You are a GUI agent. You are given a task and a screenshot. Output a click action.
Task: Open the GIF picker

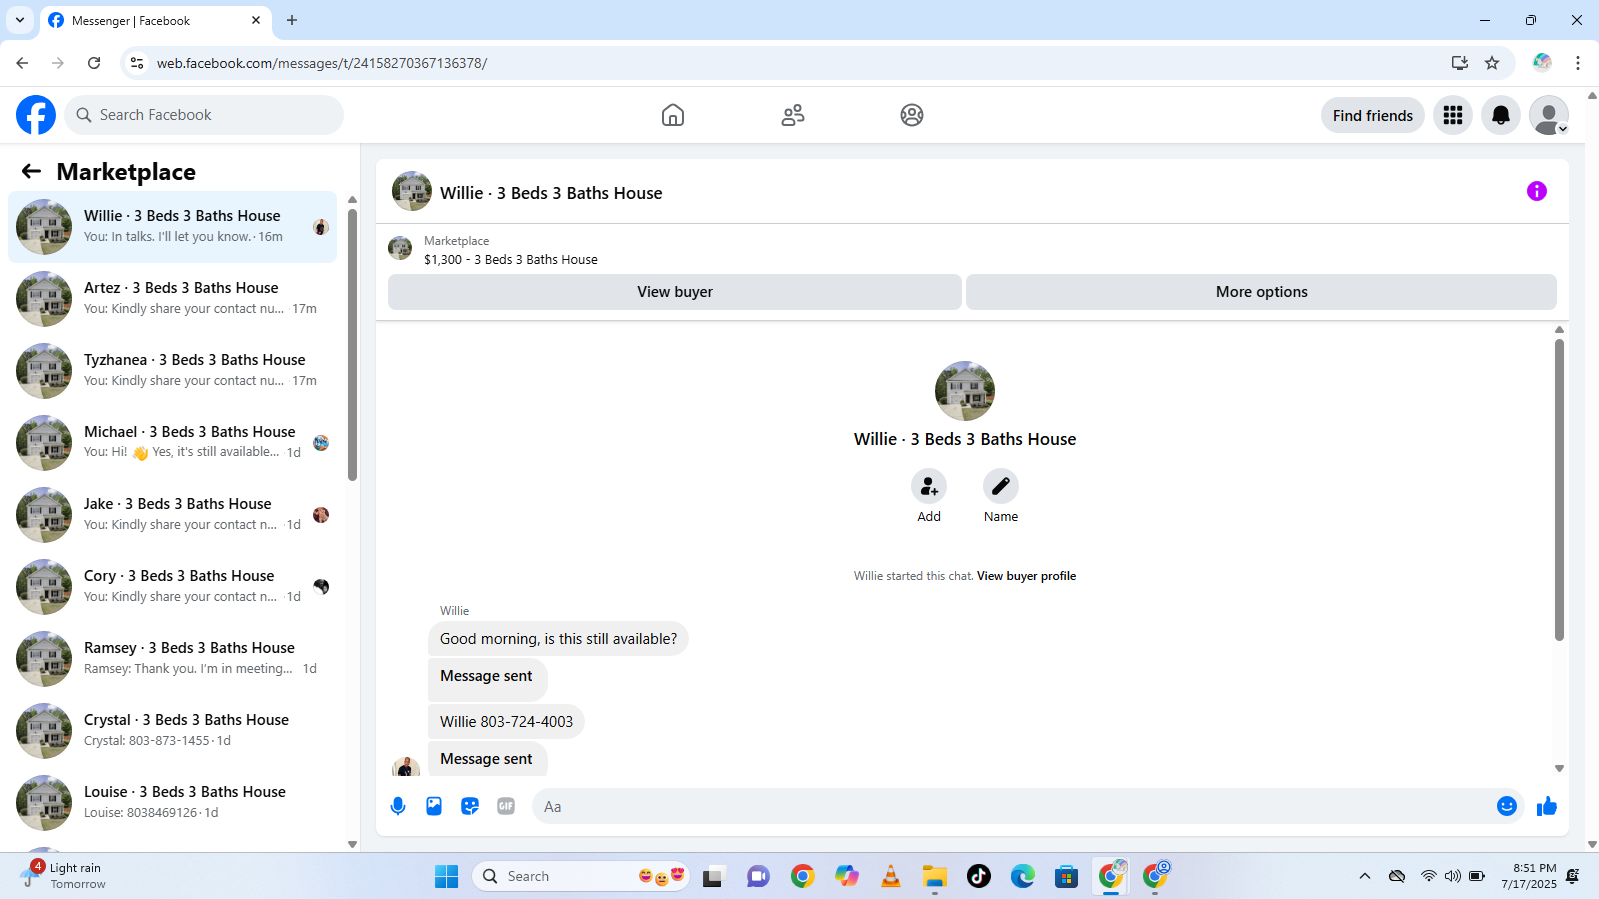tap(506, 806)
